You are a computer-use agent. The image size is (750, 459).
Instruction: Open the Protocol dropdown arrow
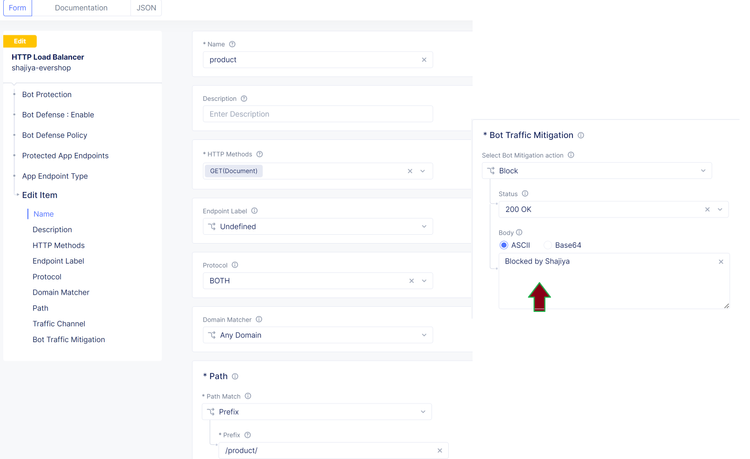[424, 281]
